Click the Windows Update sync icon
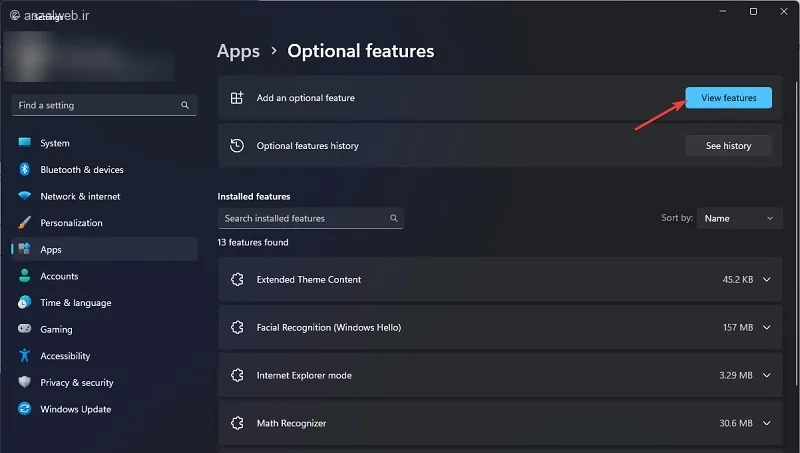Viewport: 800px width, 453px height. (x=24, y=409)
